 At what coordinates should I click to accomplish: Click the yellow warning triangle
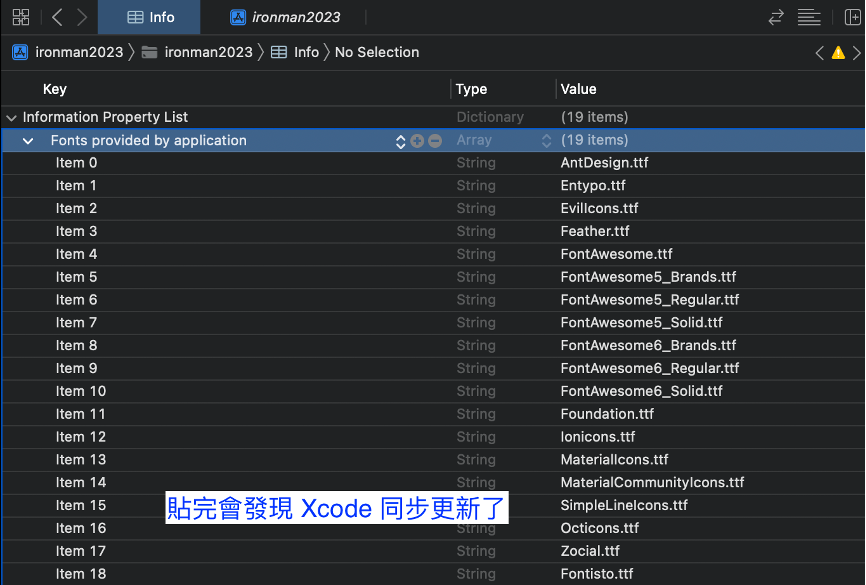click(x=838, y=53)
